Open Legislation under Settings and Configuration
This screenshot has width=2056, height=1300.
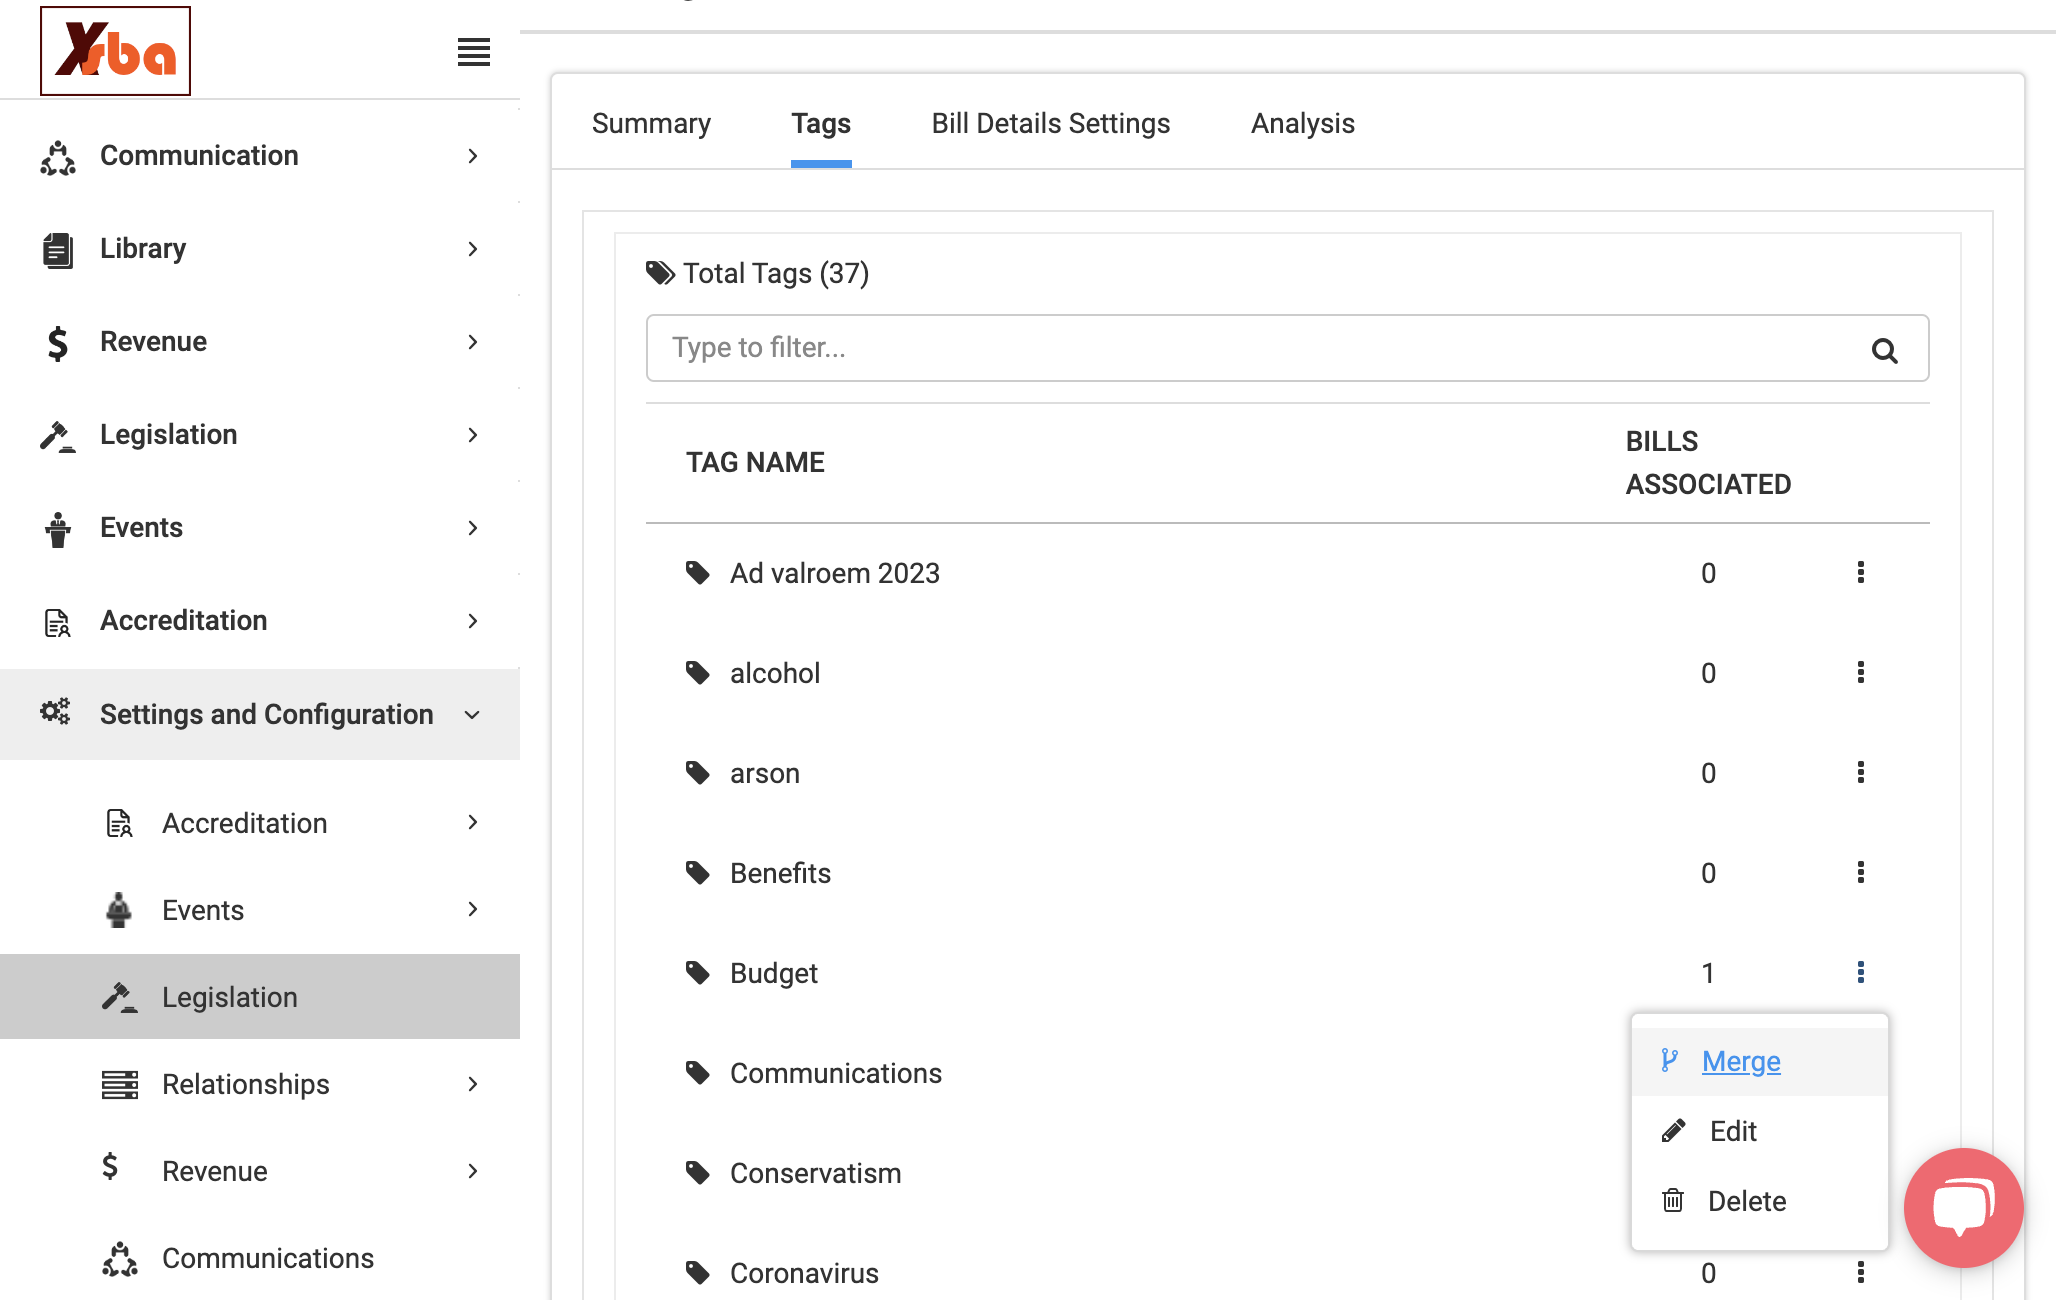coord(260,997)
